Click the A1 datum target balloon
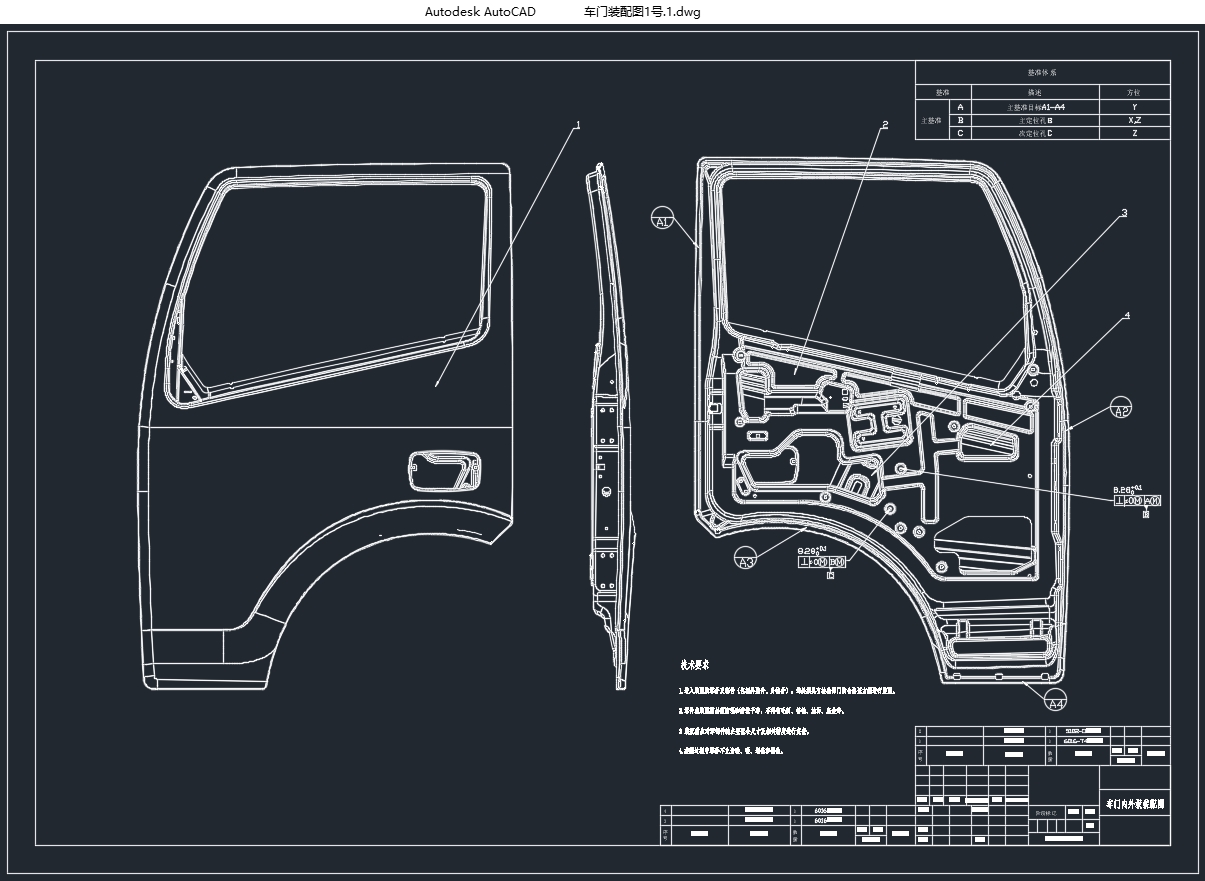 coord(663,219)
